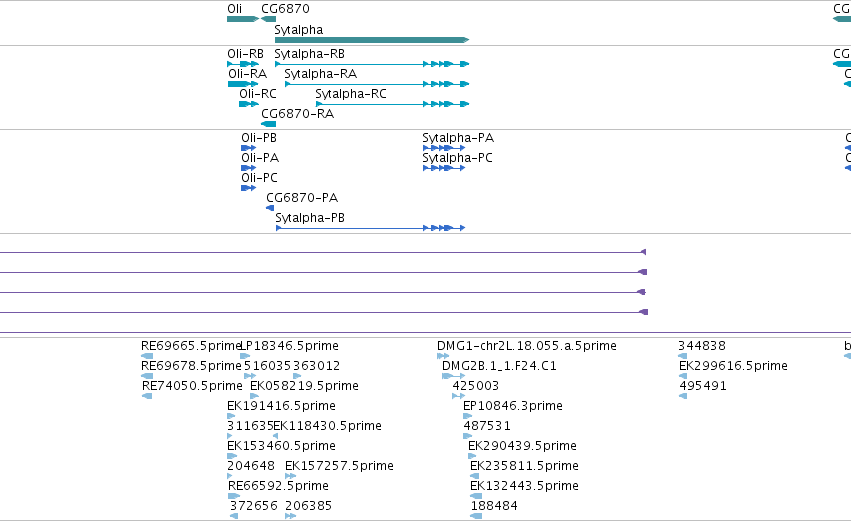This screenshot has width=851, height=521.
Task: Click the Sytalpha-PA protein label
Action: click(x=458, y=138)
